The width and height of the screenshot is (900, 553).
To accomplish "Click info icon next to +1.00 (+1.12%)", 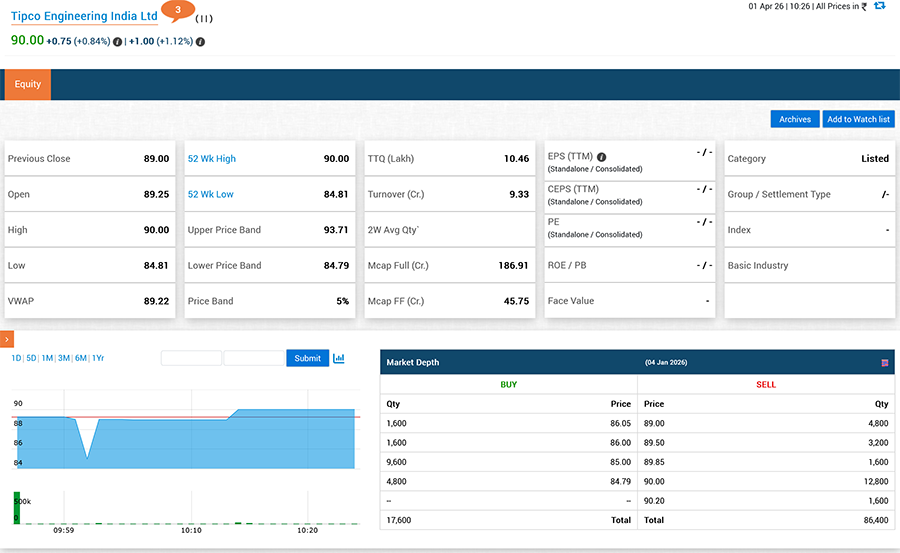I will 200,42.
